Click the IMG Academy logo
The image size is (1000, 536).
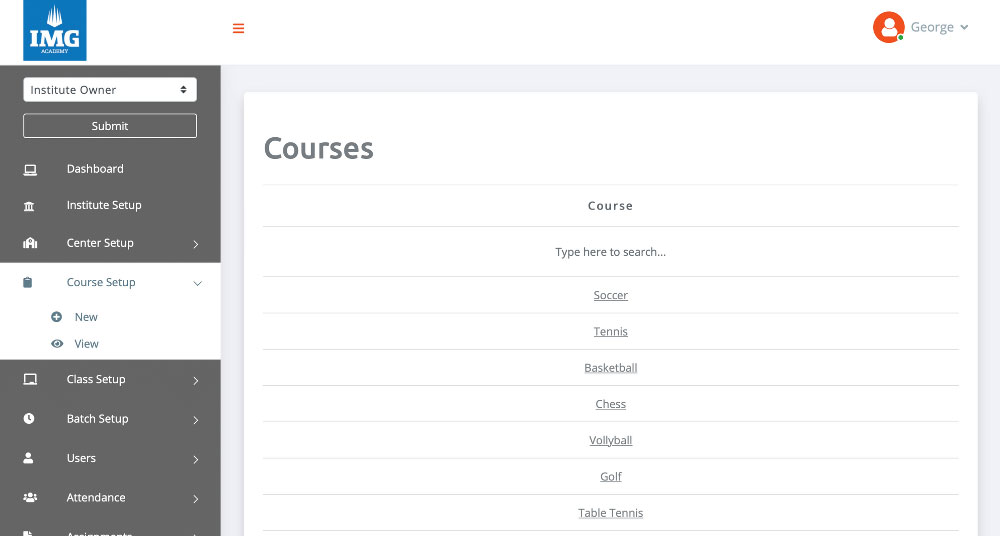(x=55, y=30)
